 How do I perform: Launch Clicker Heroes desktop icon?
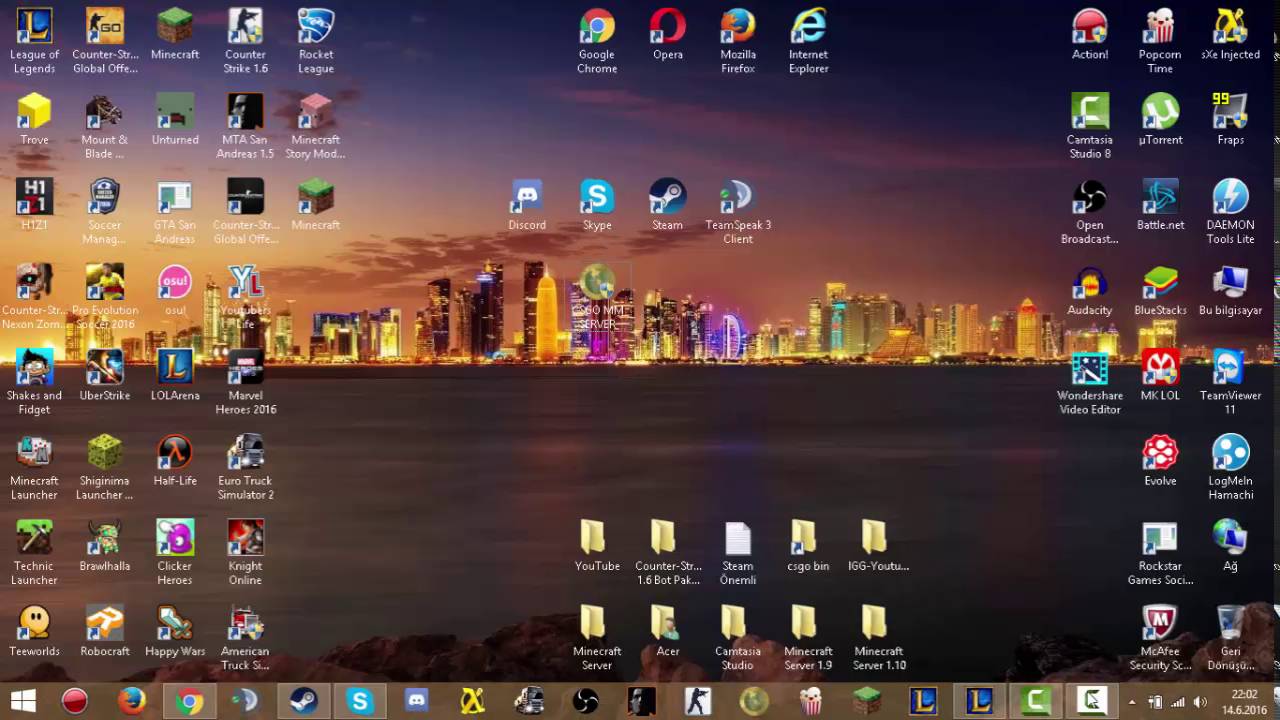pos(175,551)
